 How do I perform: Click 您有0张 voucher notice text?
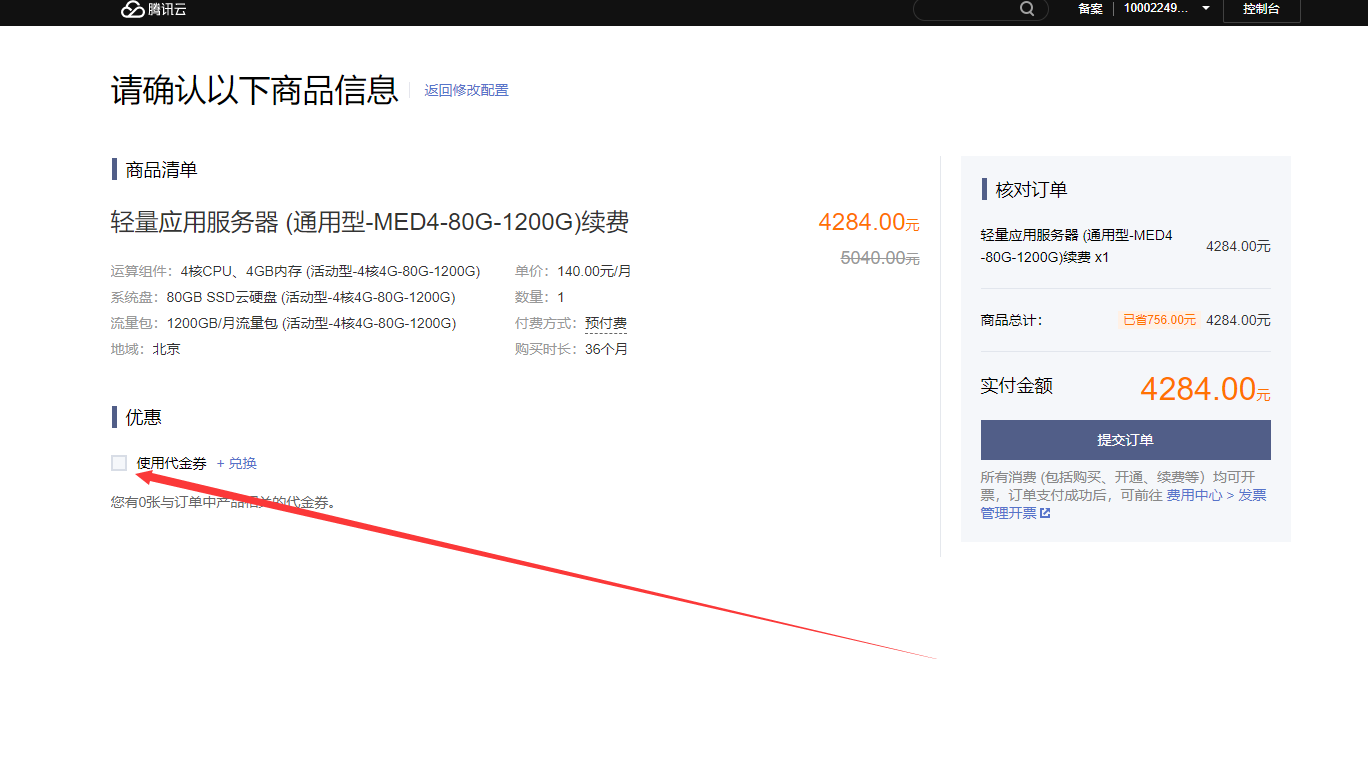coord(223,502)
